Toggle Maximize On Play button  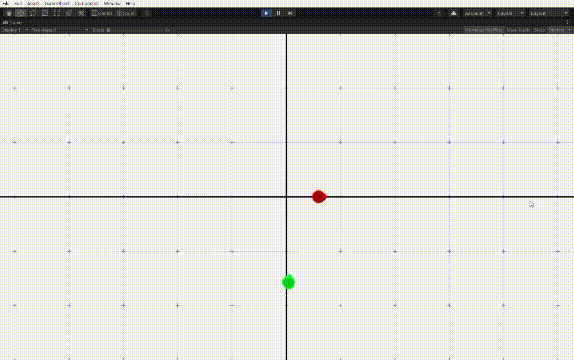click(484, 30)
